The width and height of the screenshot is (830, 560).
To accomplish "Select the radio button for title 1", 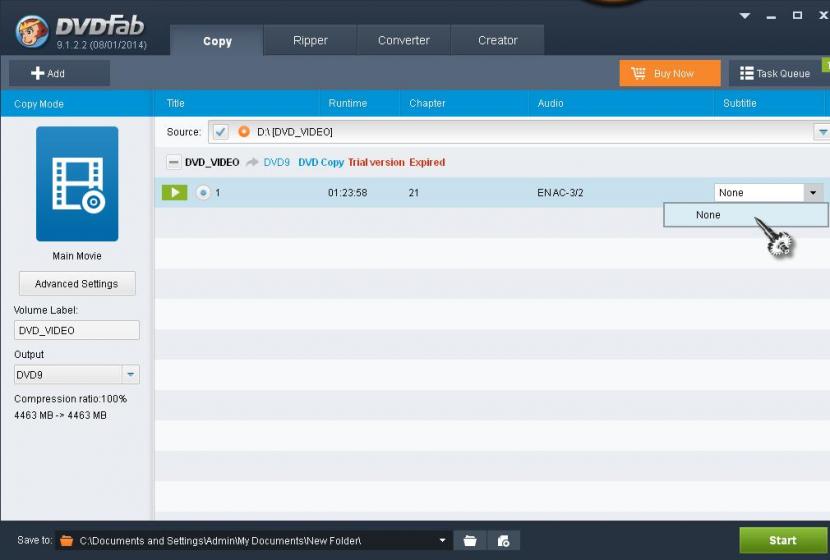I will [203, 193].
